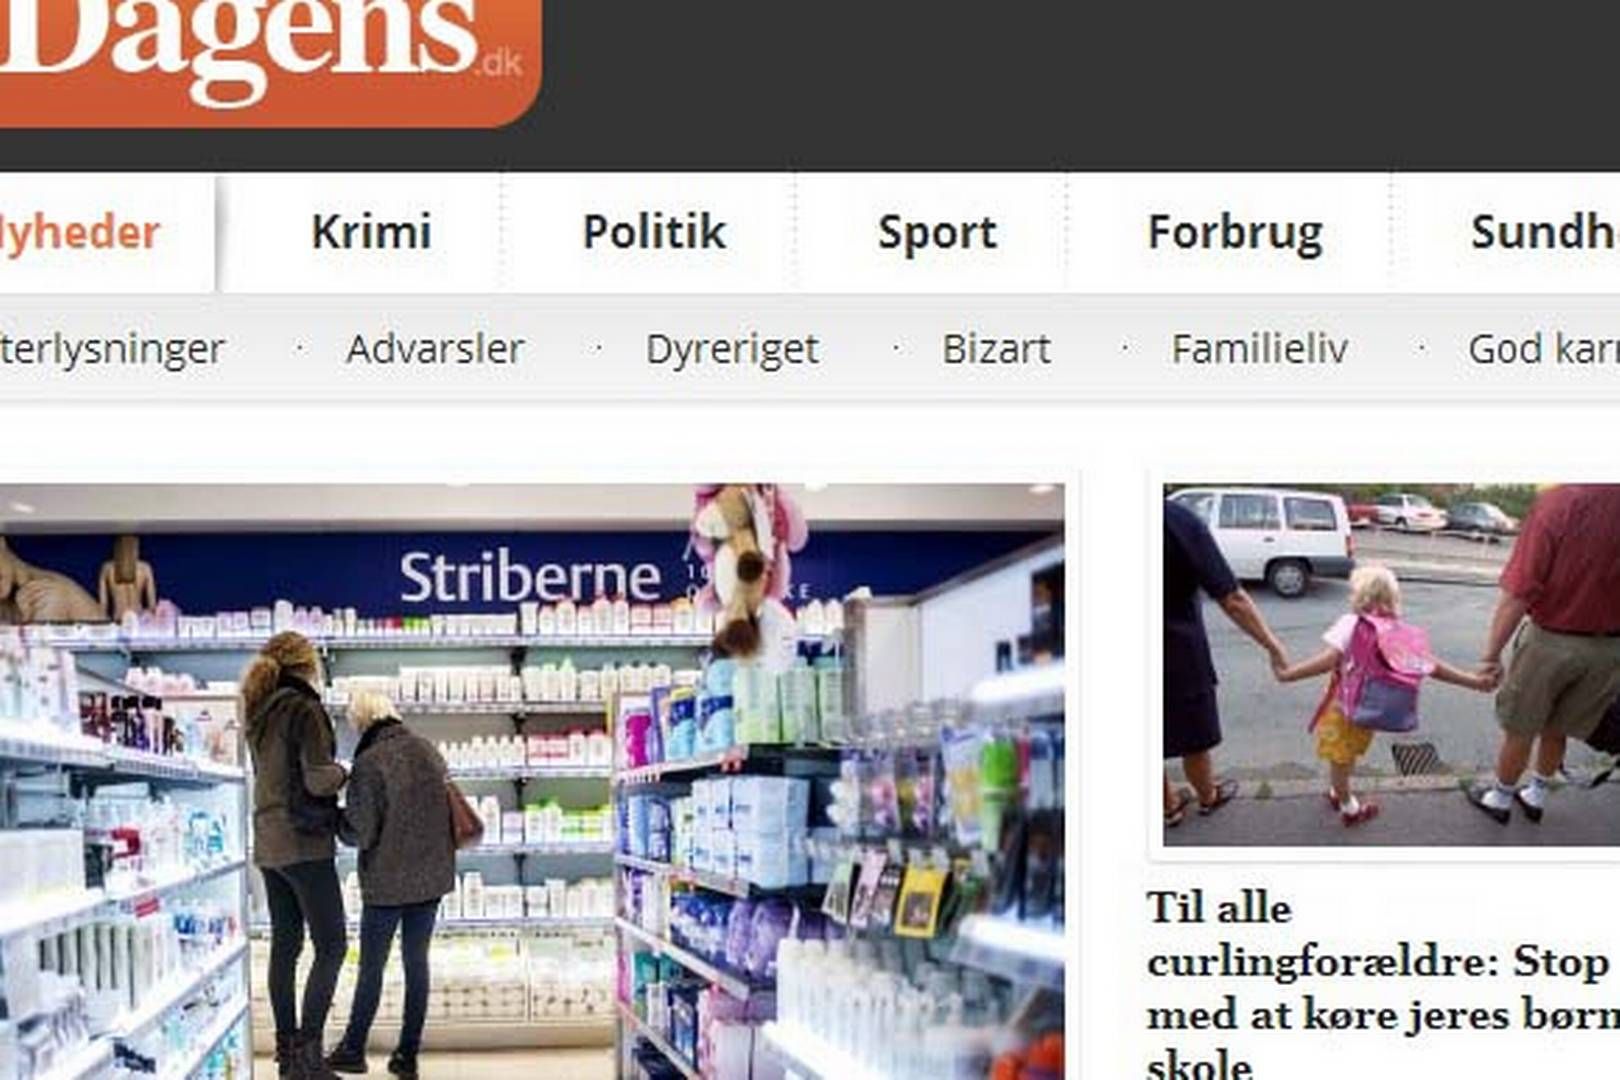The image size is (1620, 1080).
Task: Open the Krimi section
Action: click(371, 232)
